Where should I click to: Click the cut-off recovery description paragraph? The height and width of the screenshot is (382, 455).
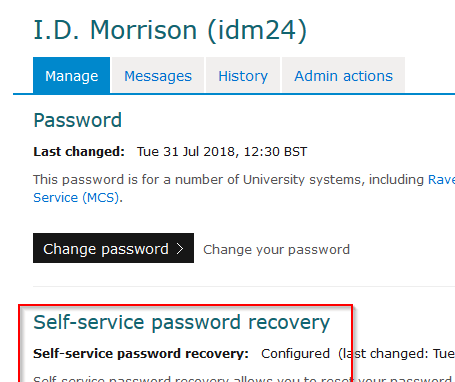click(x=244, y=379)
